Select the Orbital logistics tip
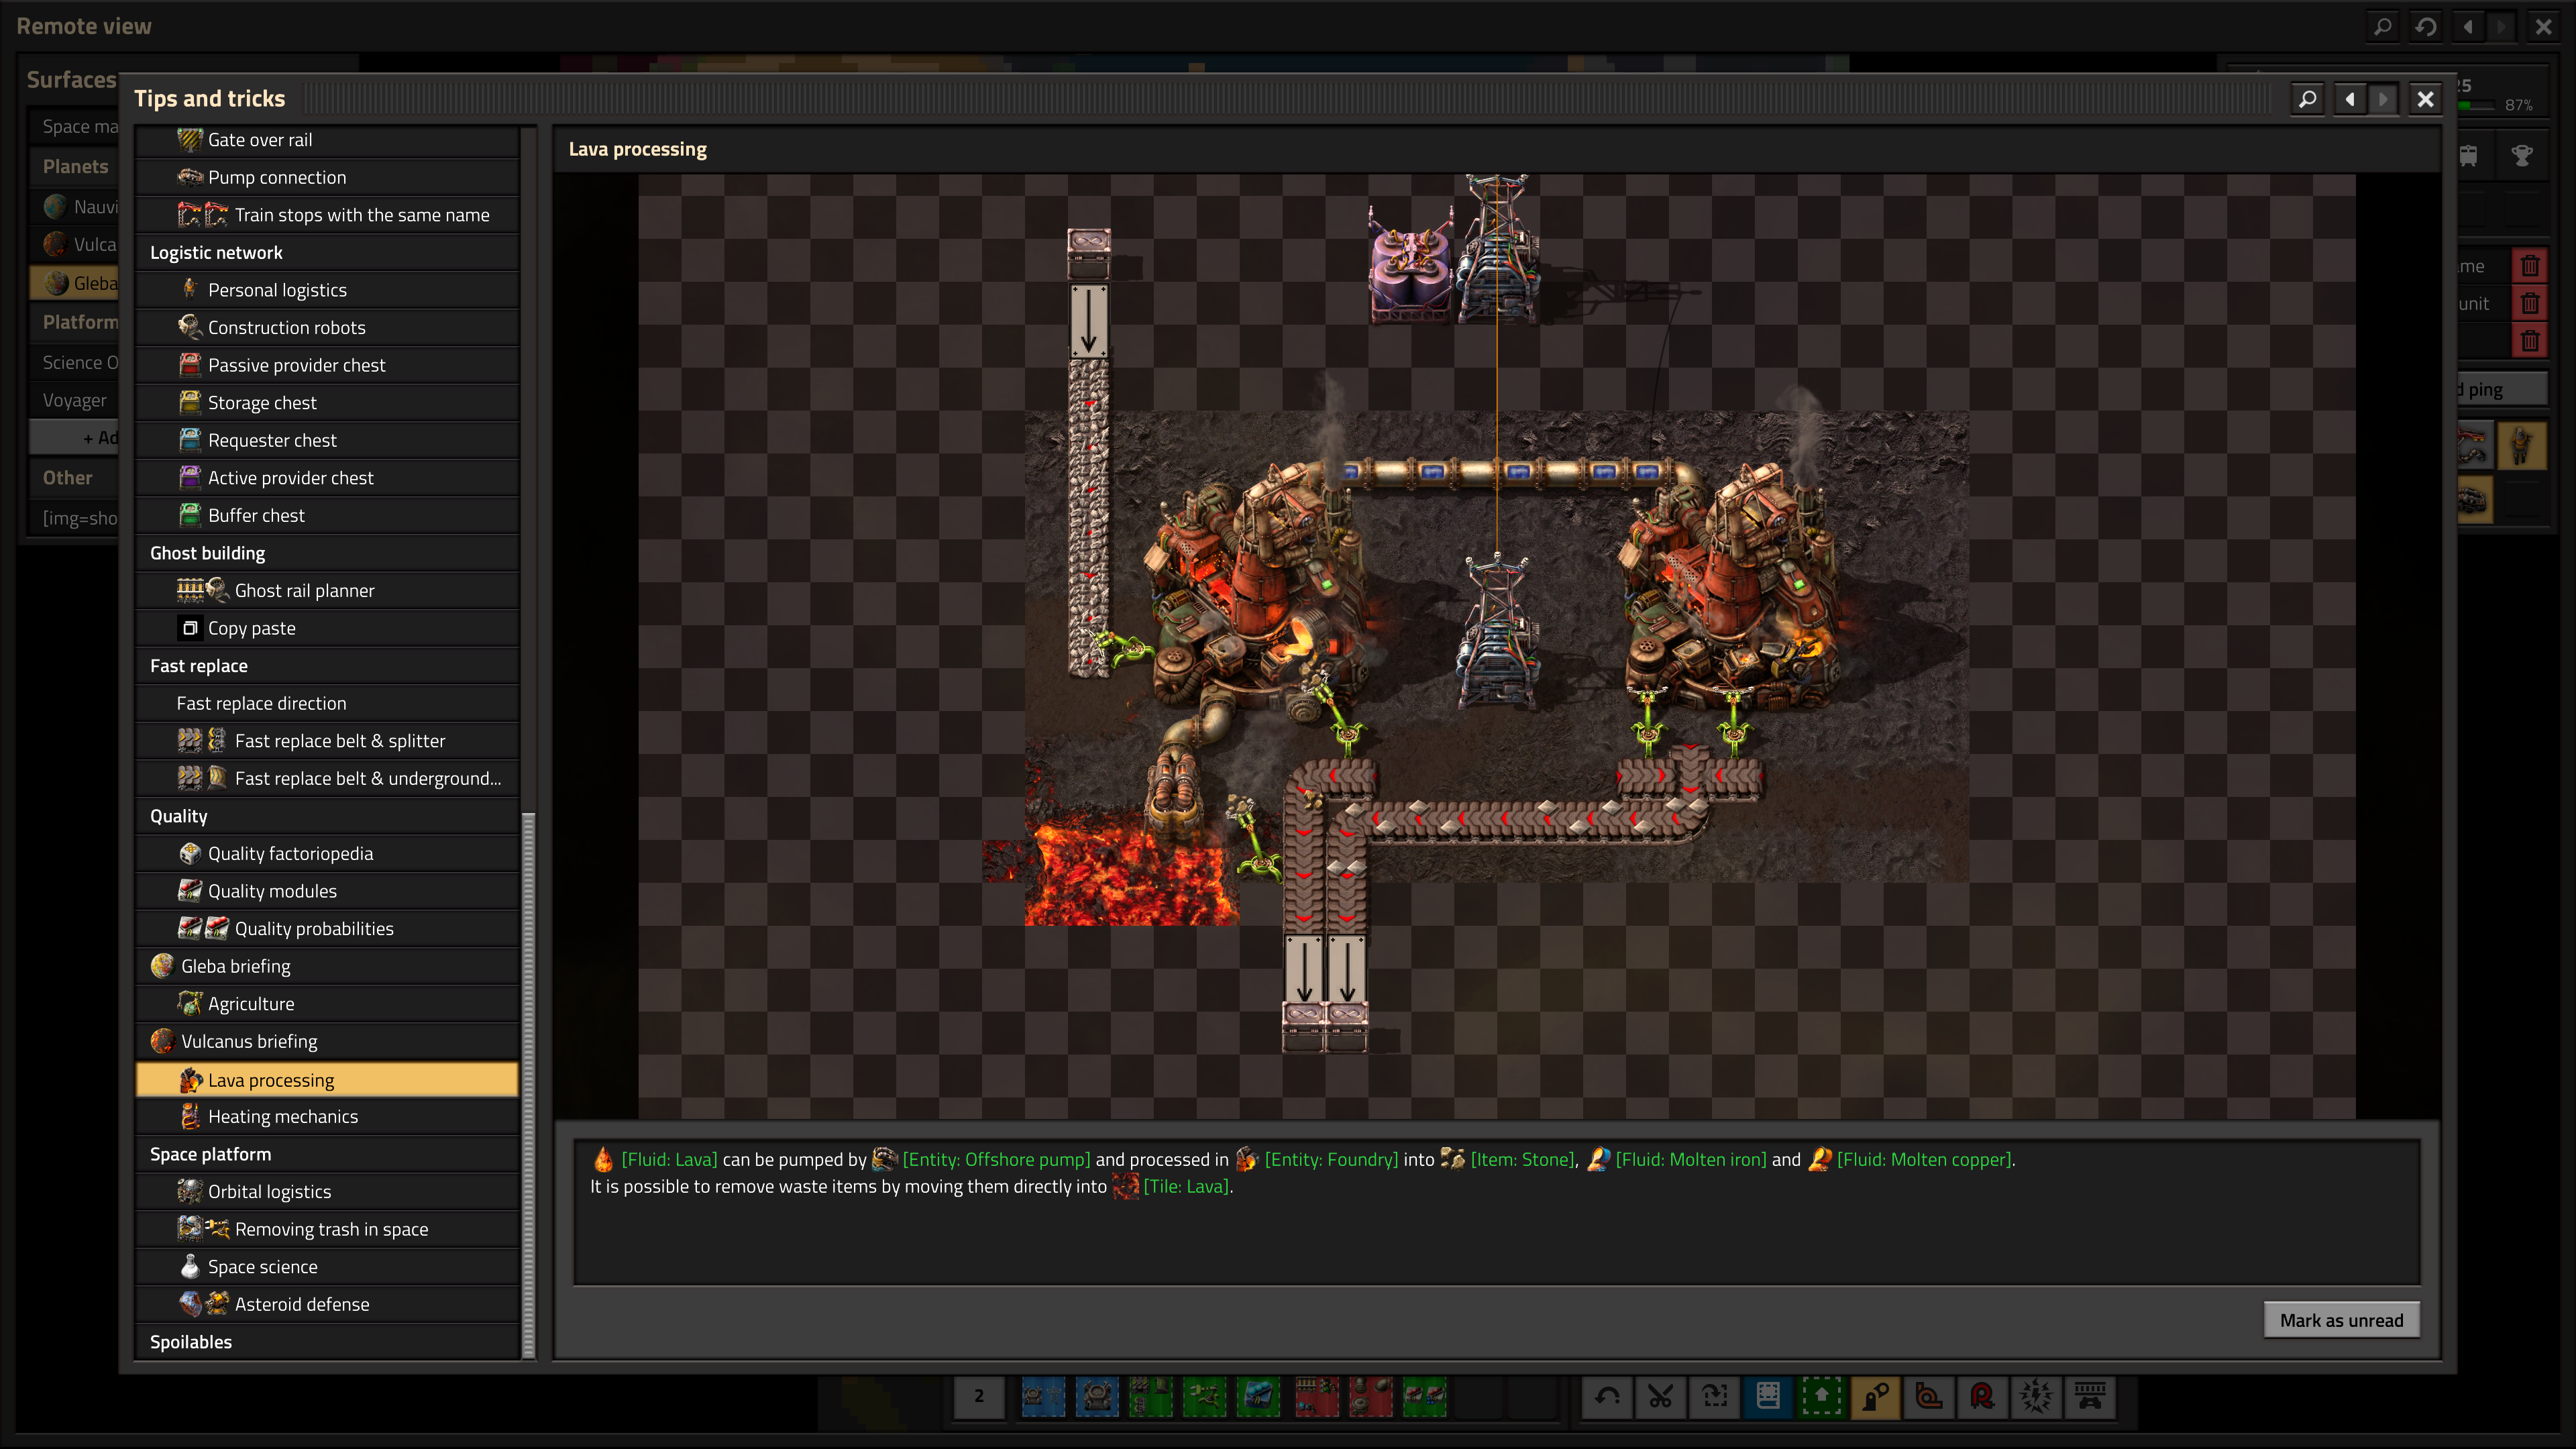The image size is (2576, 1449). point(328,1191)
